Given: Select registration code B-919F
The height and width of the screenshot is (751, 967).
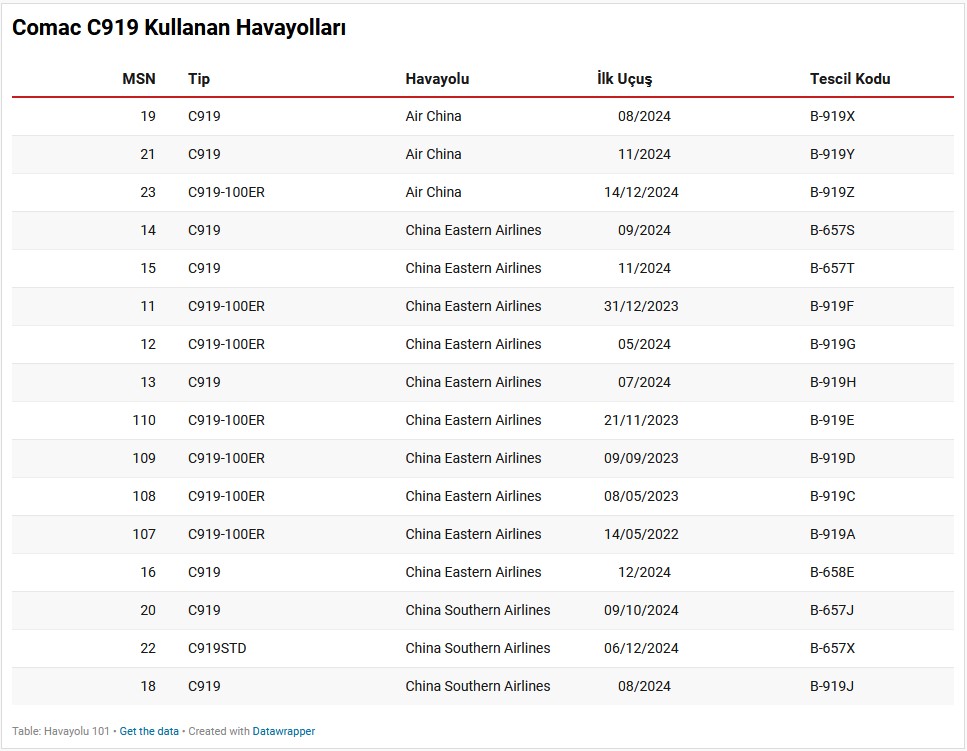Looking at the screenshot, I should 832,306.
